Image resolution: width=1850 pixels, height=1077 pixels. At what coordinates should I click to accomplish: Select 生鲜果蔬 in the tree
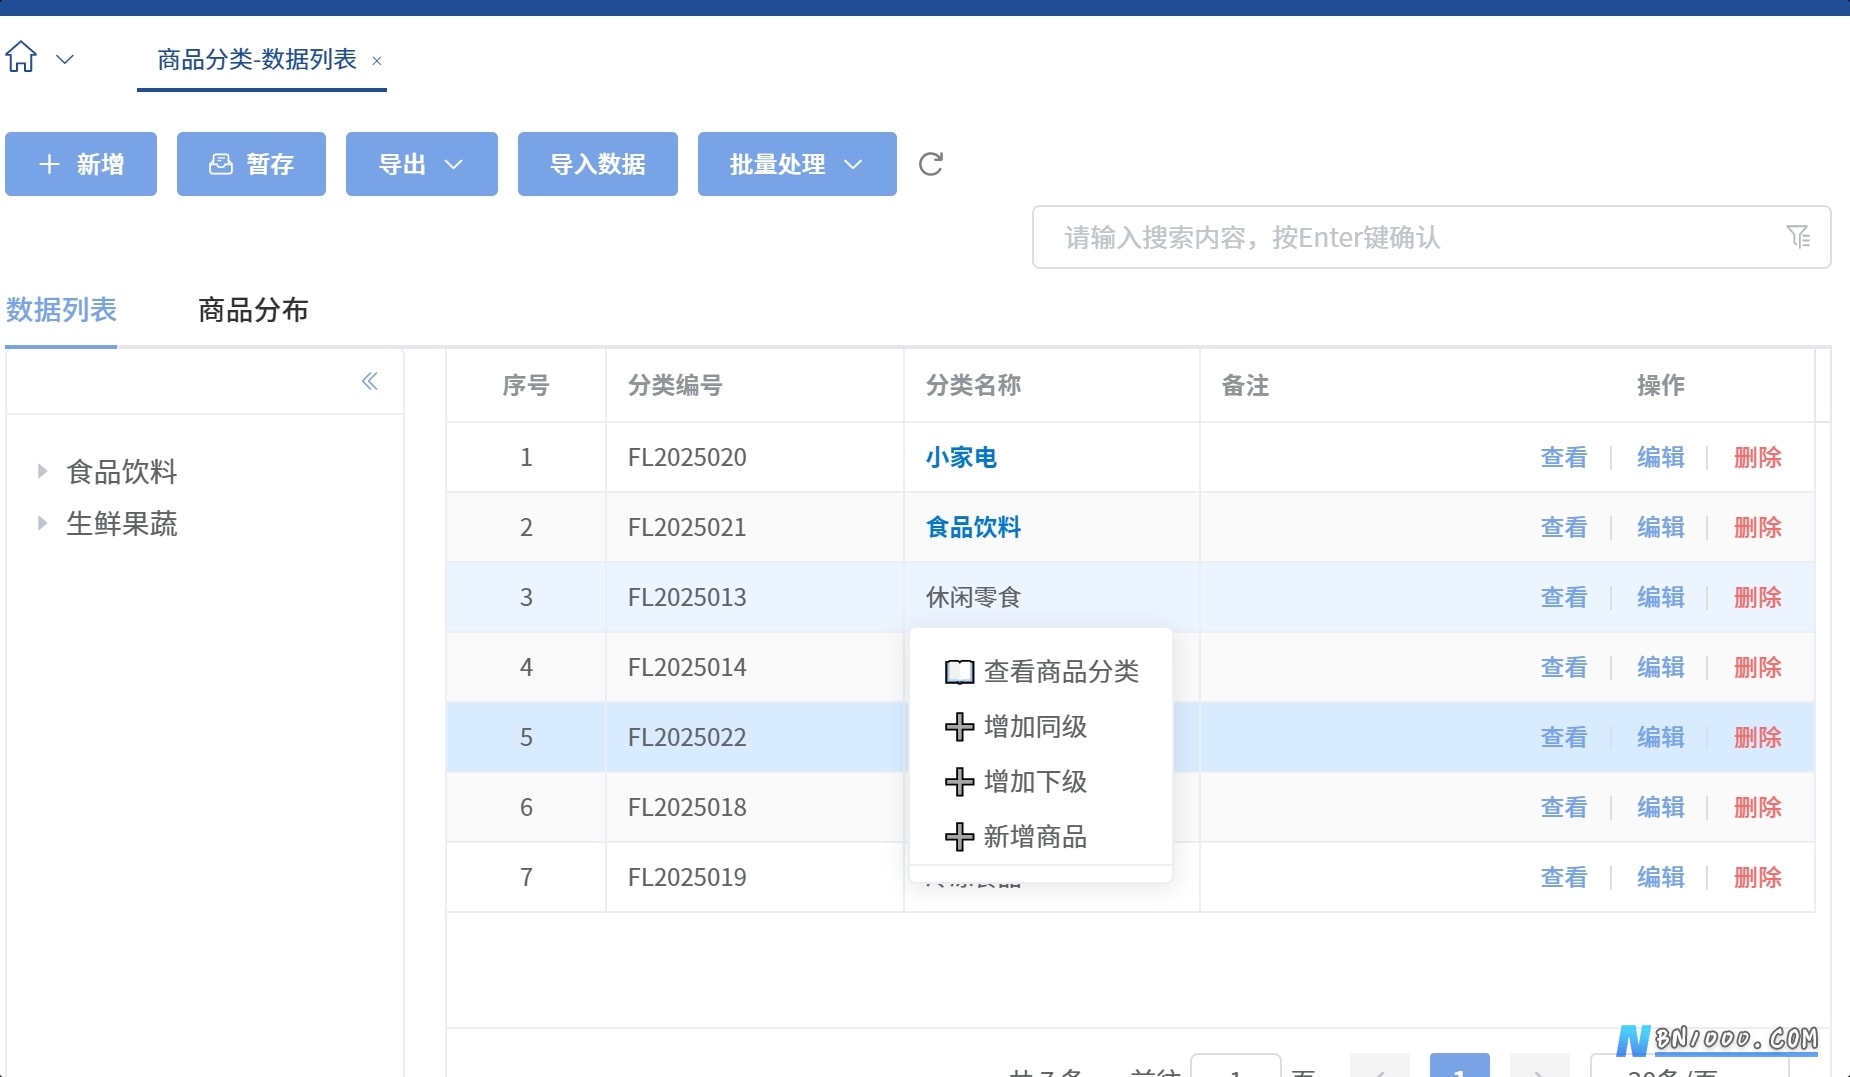coord(122,523)
